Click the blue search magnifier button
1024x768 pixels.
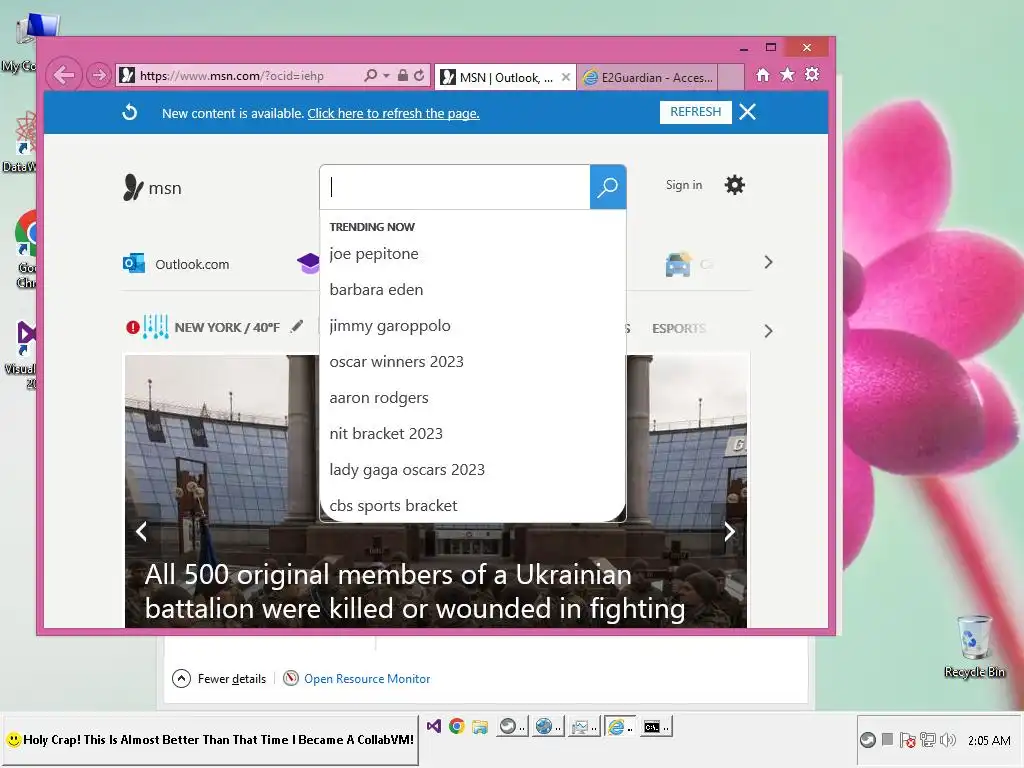tap(608, 187)
